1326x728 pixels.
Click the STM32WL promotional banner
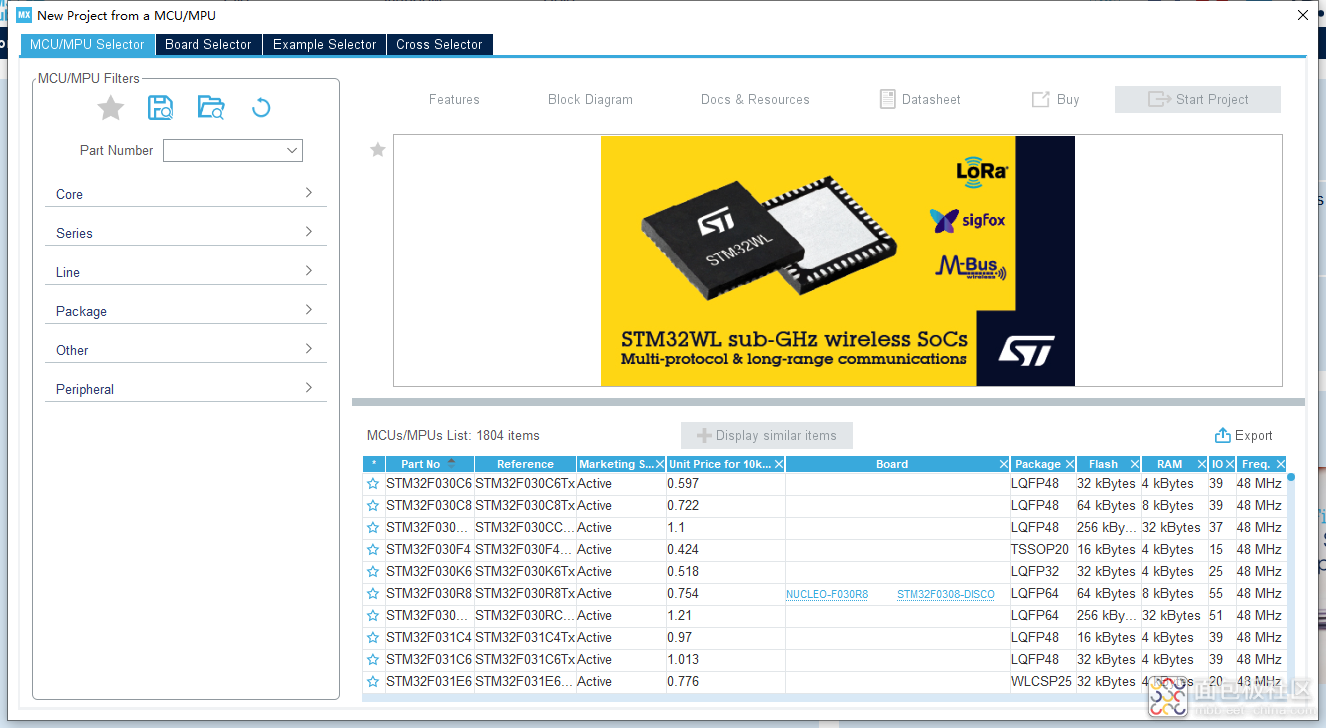pos(838,260)
